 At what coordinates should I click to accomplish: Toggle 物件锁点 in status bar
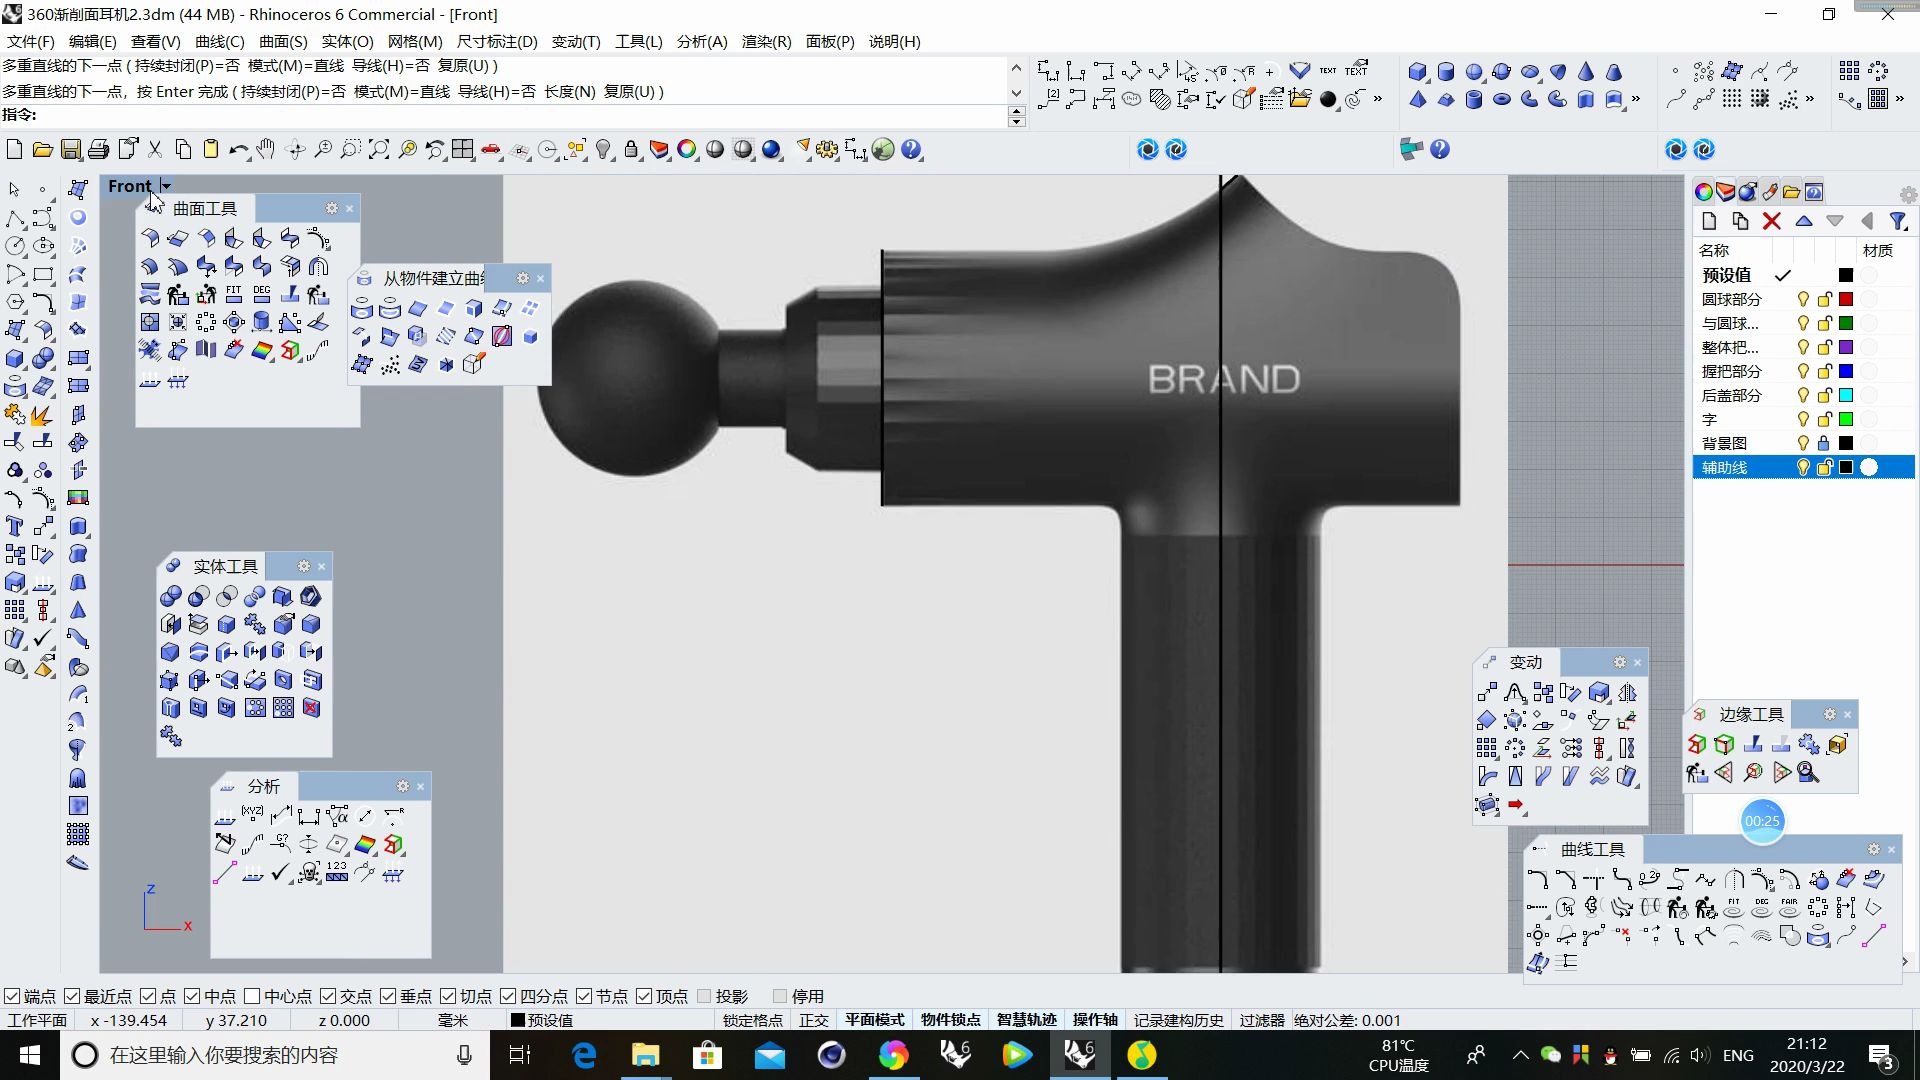coord(951,1020)
